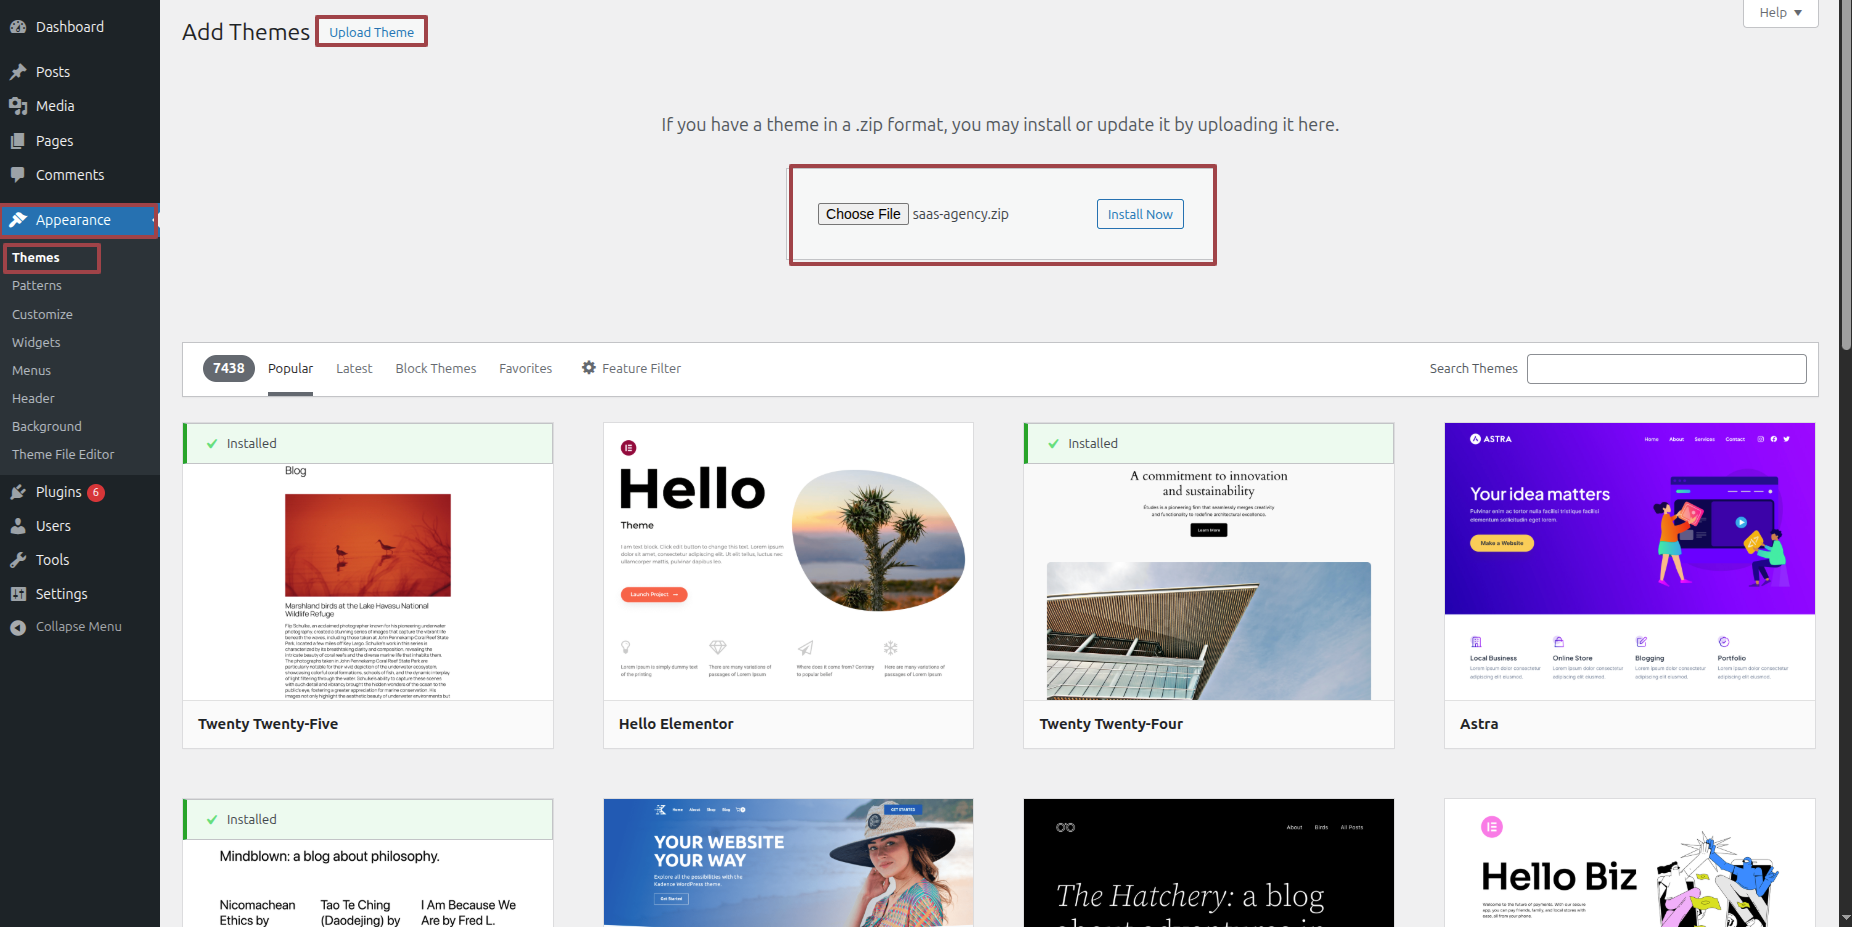Click the Twenty Twenty-Five theme title
This screenshot has width=1852, height=927.
coord(268,724)
